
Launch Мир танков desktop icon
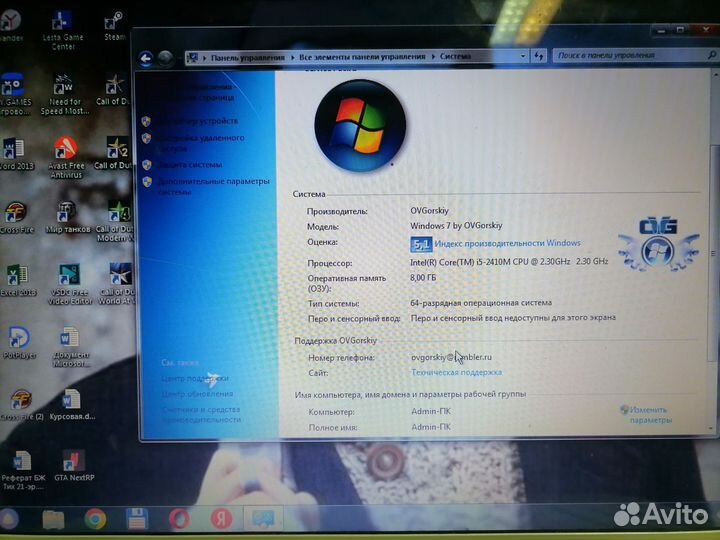point(66,214)
